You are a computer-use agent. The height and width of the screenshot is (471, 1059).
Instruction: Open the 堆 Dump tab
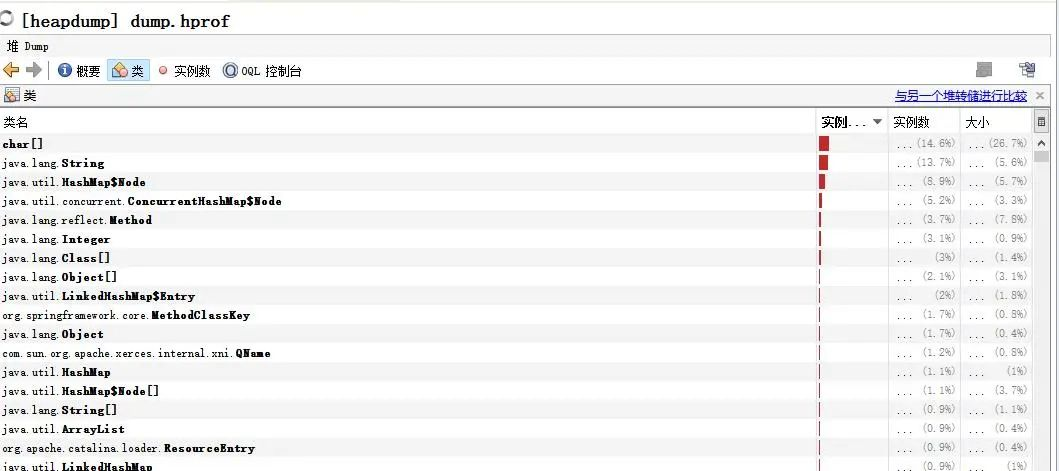(28, 46)
